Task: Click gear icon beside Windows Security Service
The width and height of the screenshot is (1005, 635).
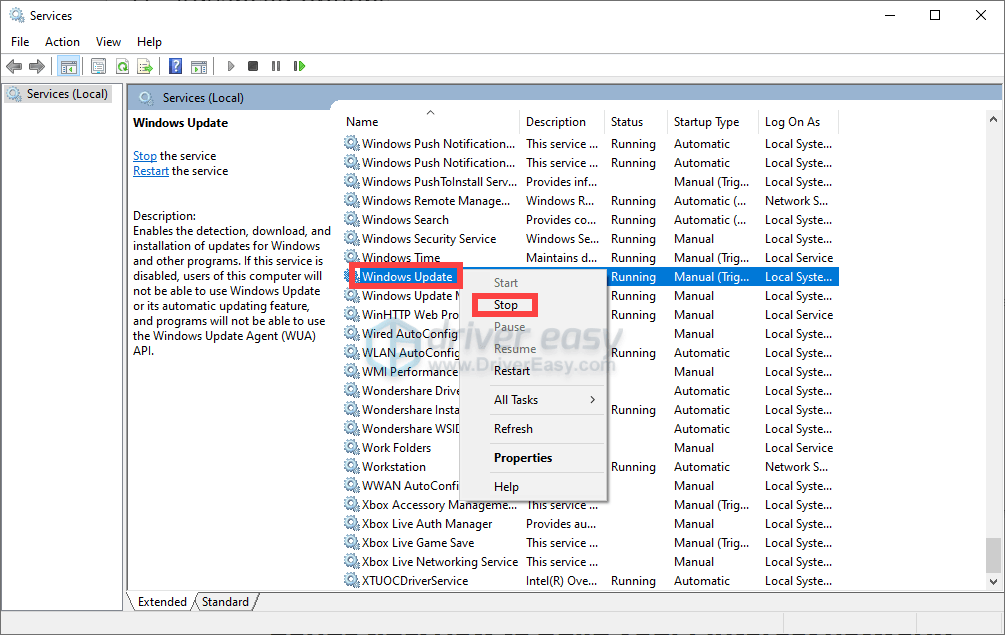Action: tap(351, 238)
